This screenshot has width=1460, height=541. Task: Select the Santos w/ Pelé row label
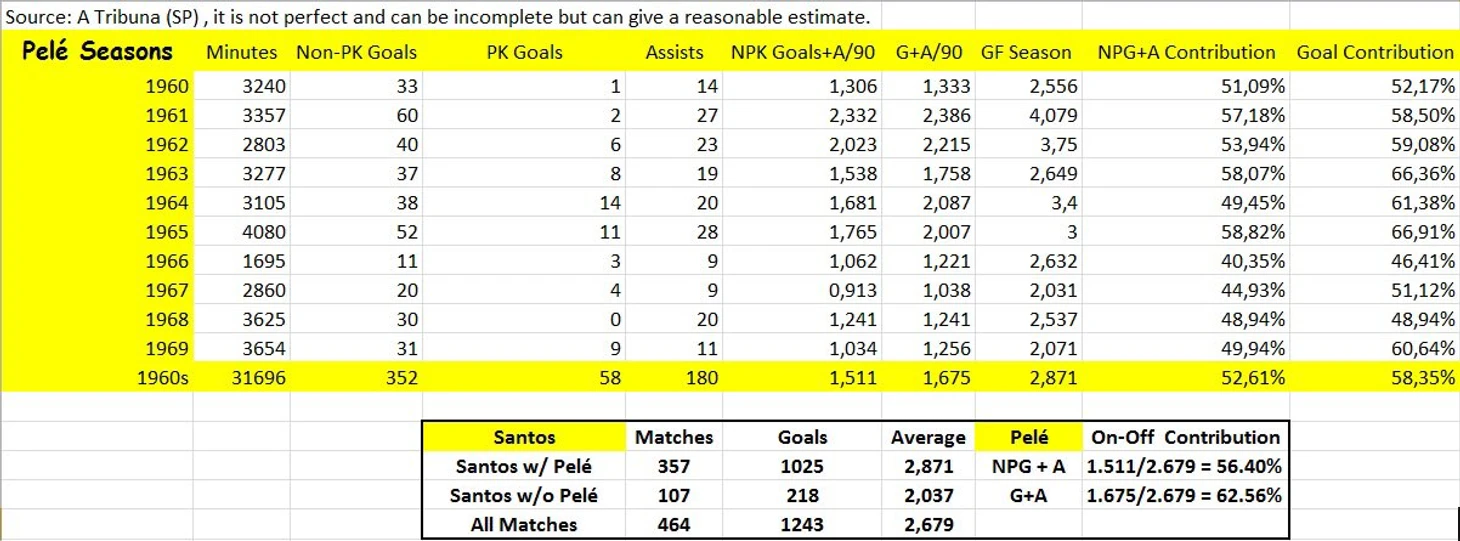click(523, 466)
